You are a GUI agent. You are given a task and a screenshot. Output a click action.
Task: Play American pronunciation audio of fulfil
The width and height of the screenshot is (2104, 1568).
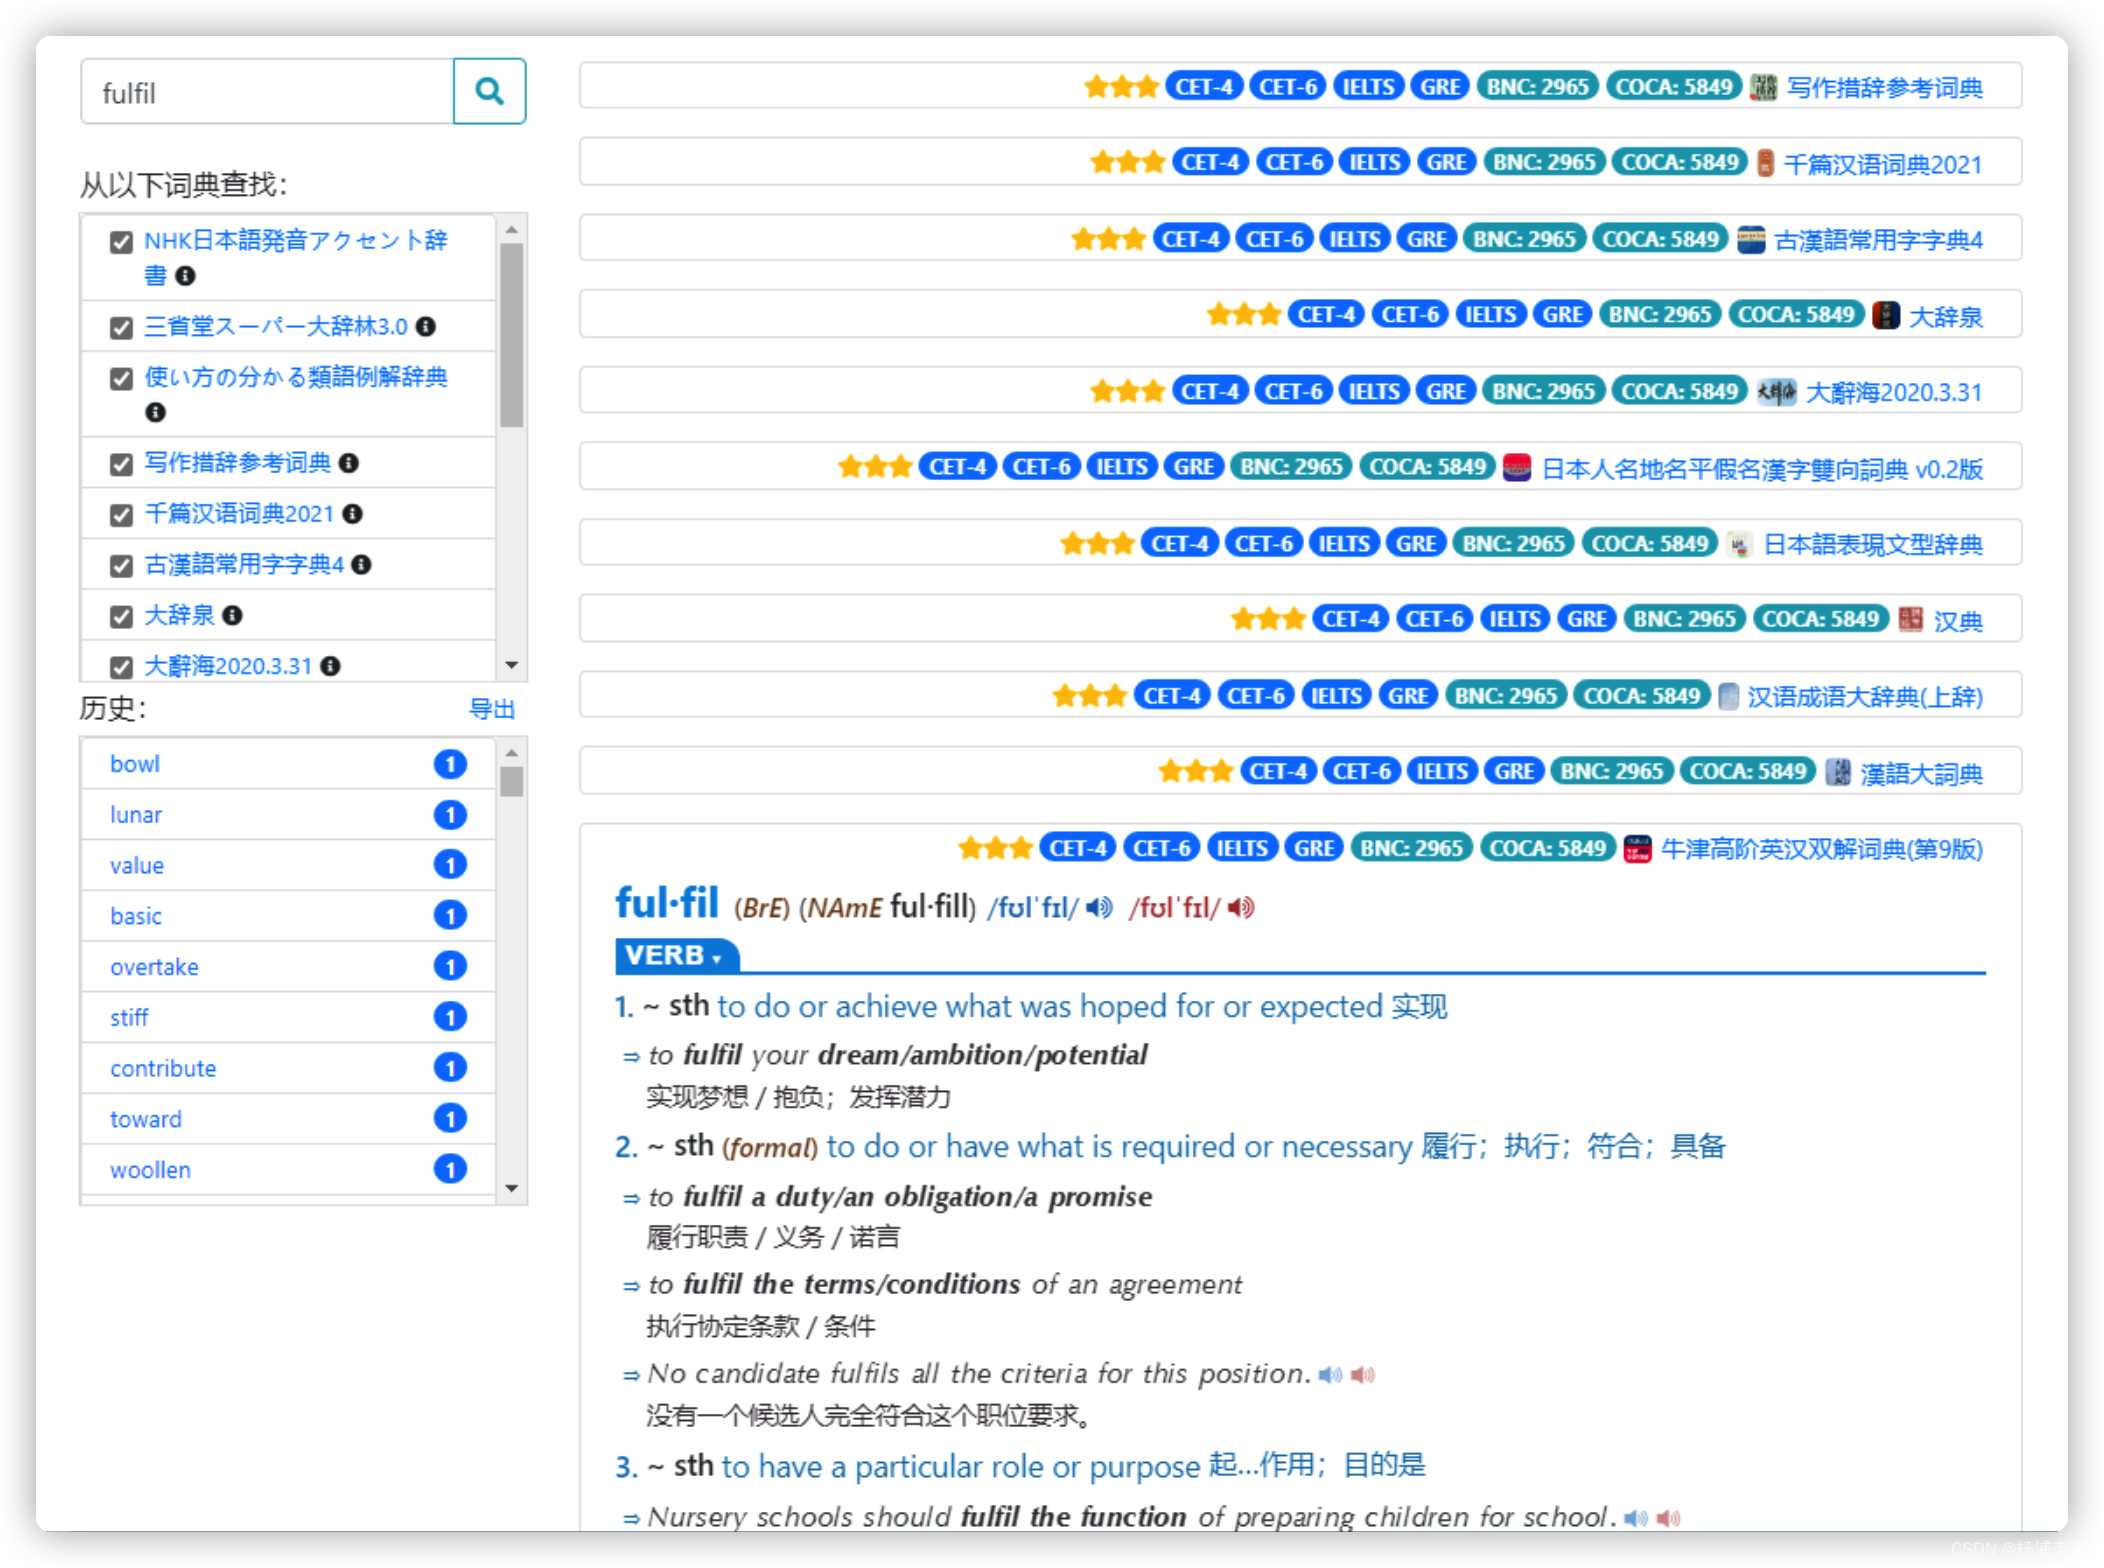tap(1241, 907)
